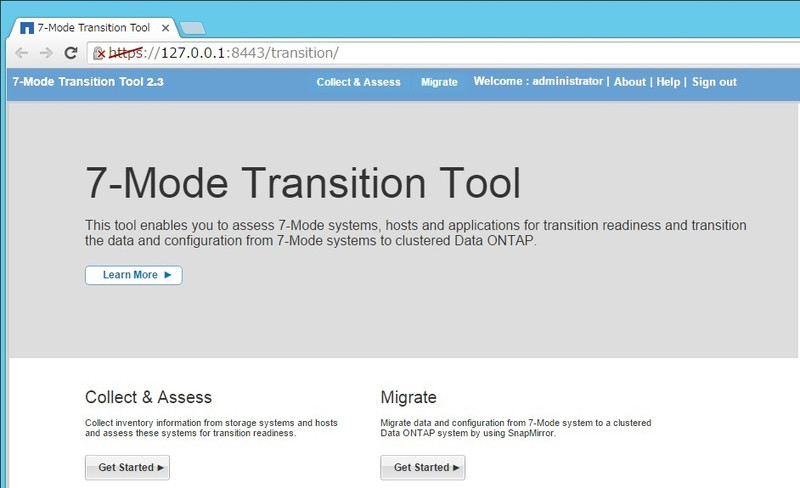Open Migrate in top navigation bar
This screenshot has height=488, width=800.
coord(439,82)
